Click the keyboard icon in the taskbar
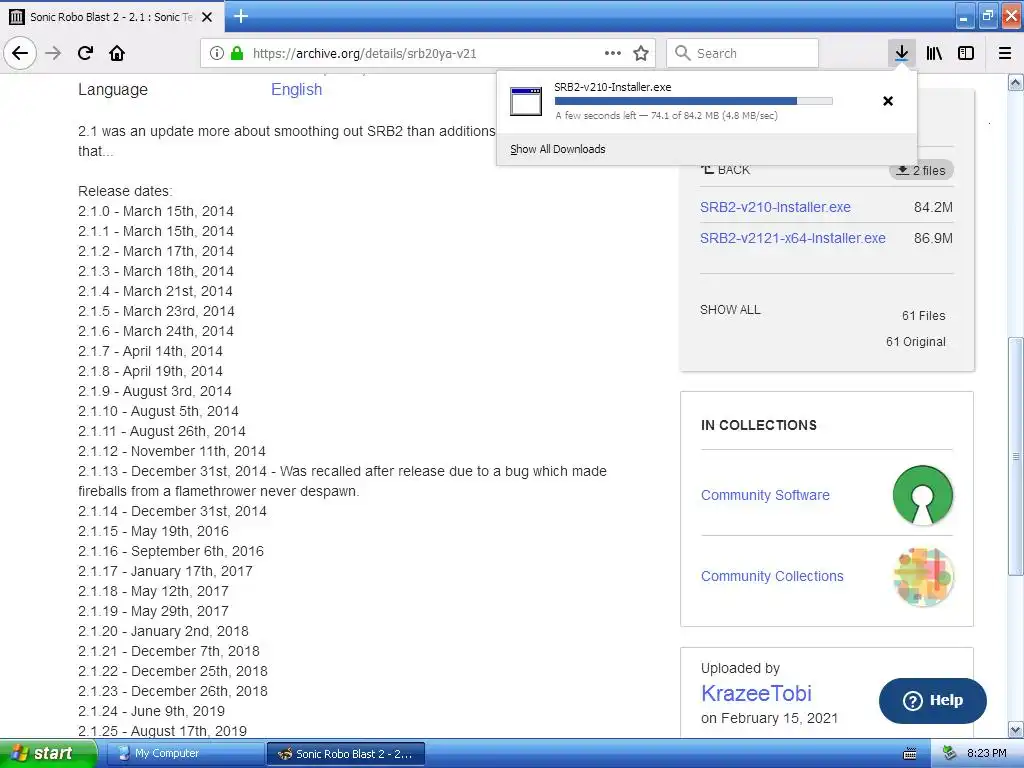This screenshot has height=768, width=1024. pyautogui.click(x=910, y=754)
